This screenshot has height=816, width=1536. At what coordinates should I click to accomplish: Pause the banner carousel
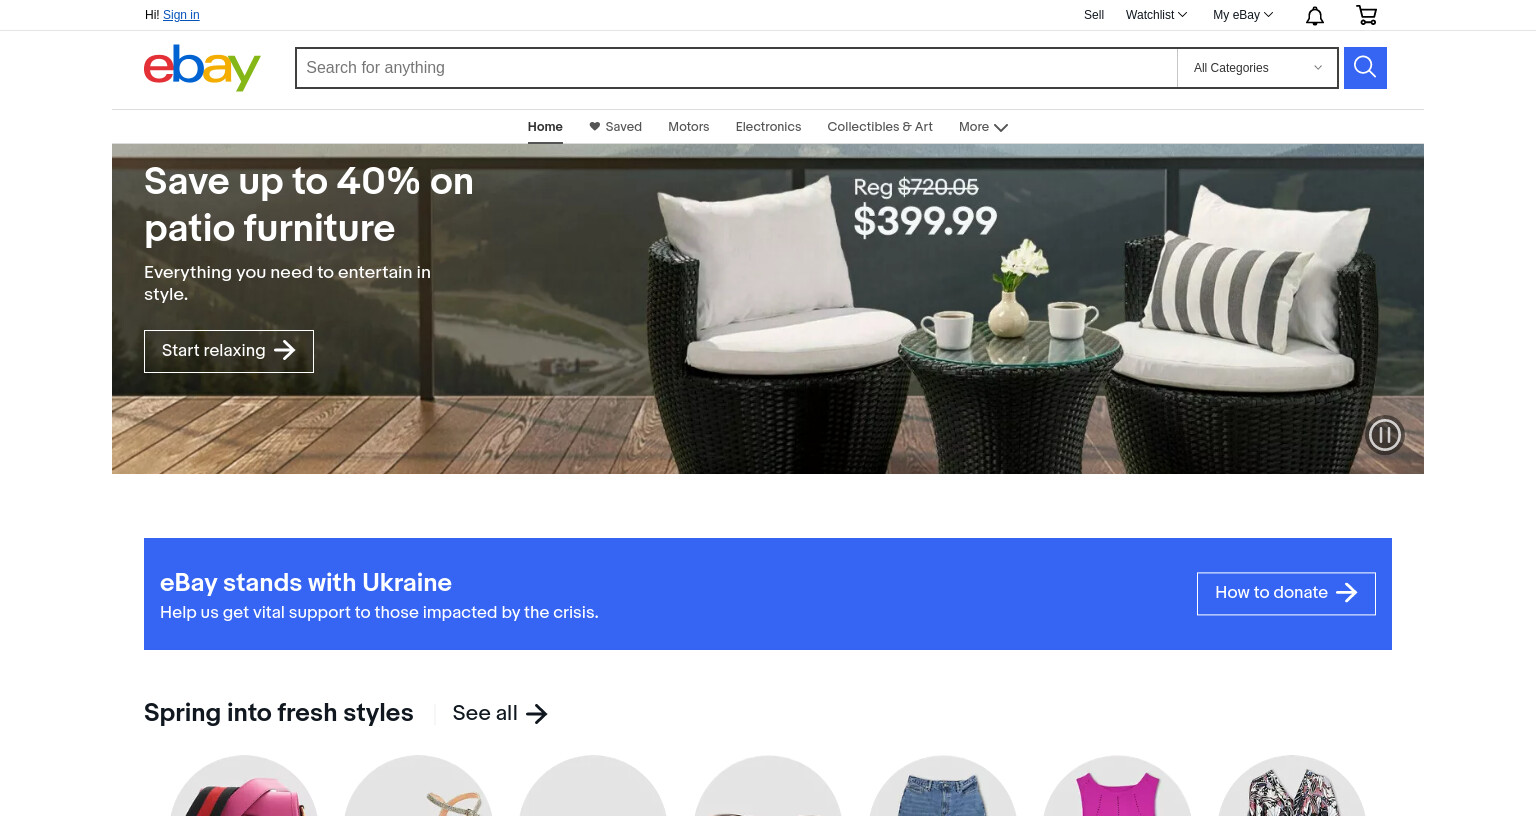[1385, 435]
